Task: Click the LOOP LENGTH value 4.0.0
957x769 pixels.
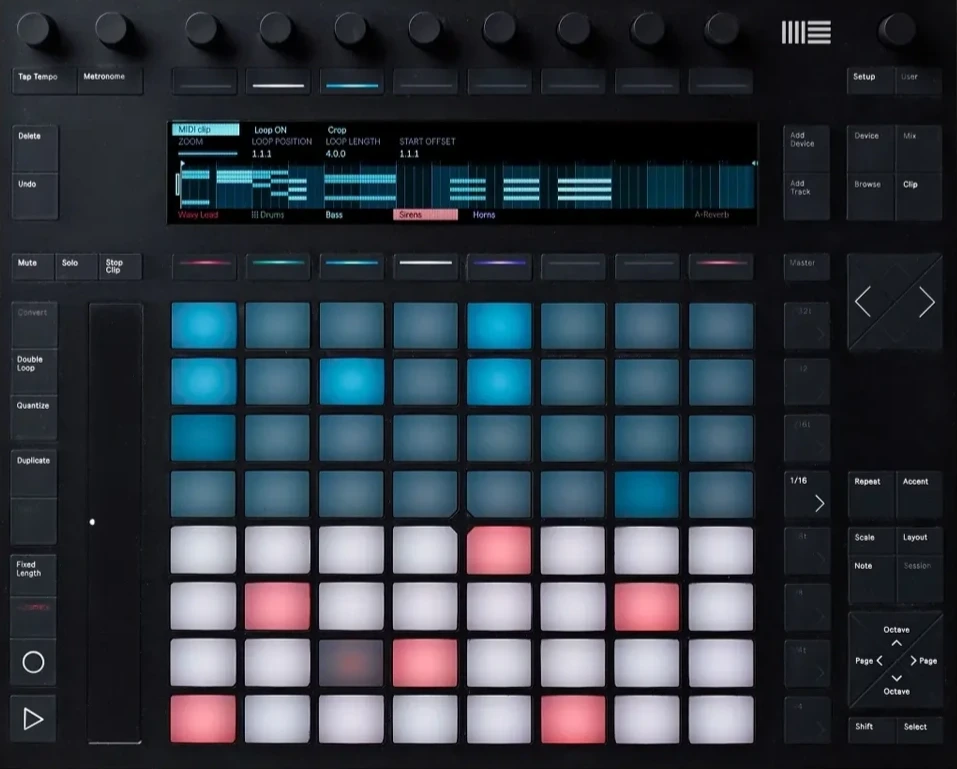Action: coord(336,154)
